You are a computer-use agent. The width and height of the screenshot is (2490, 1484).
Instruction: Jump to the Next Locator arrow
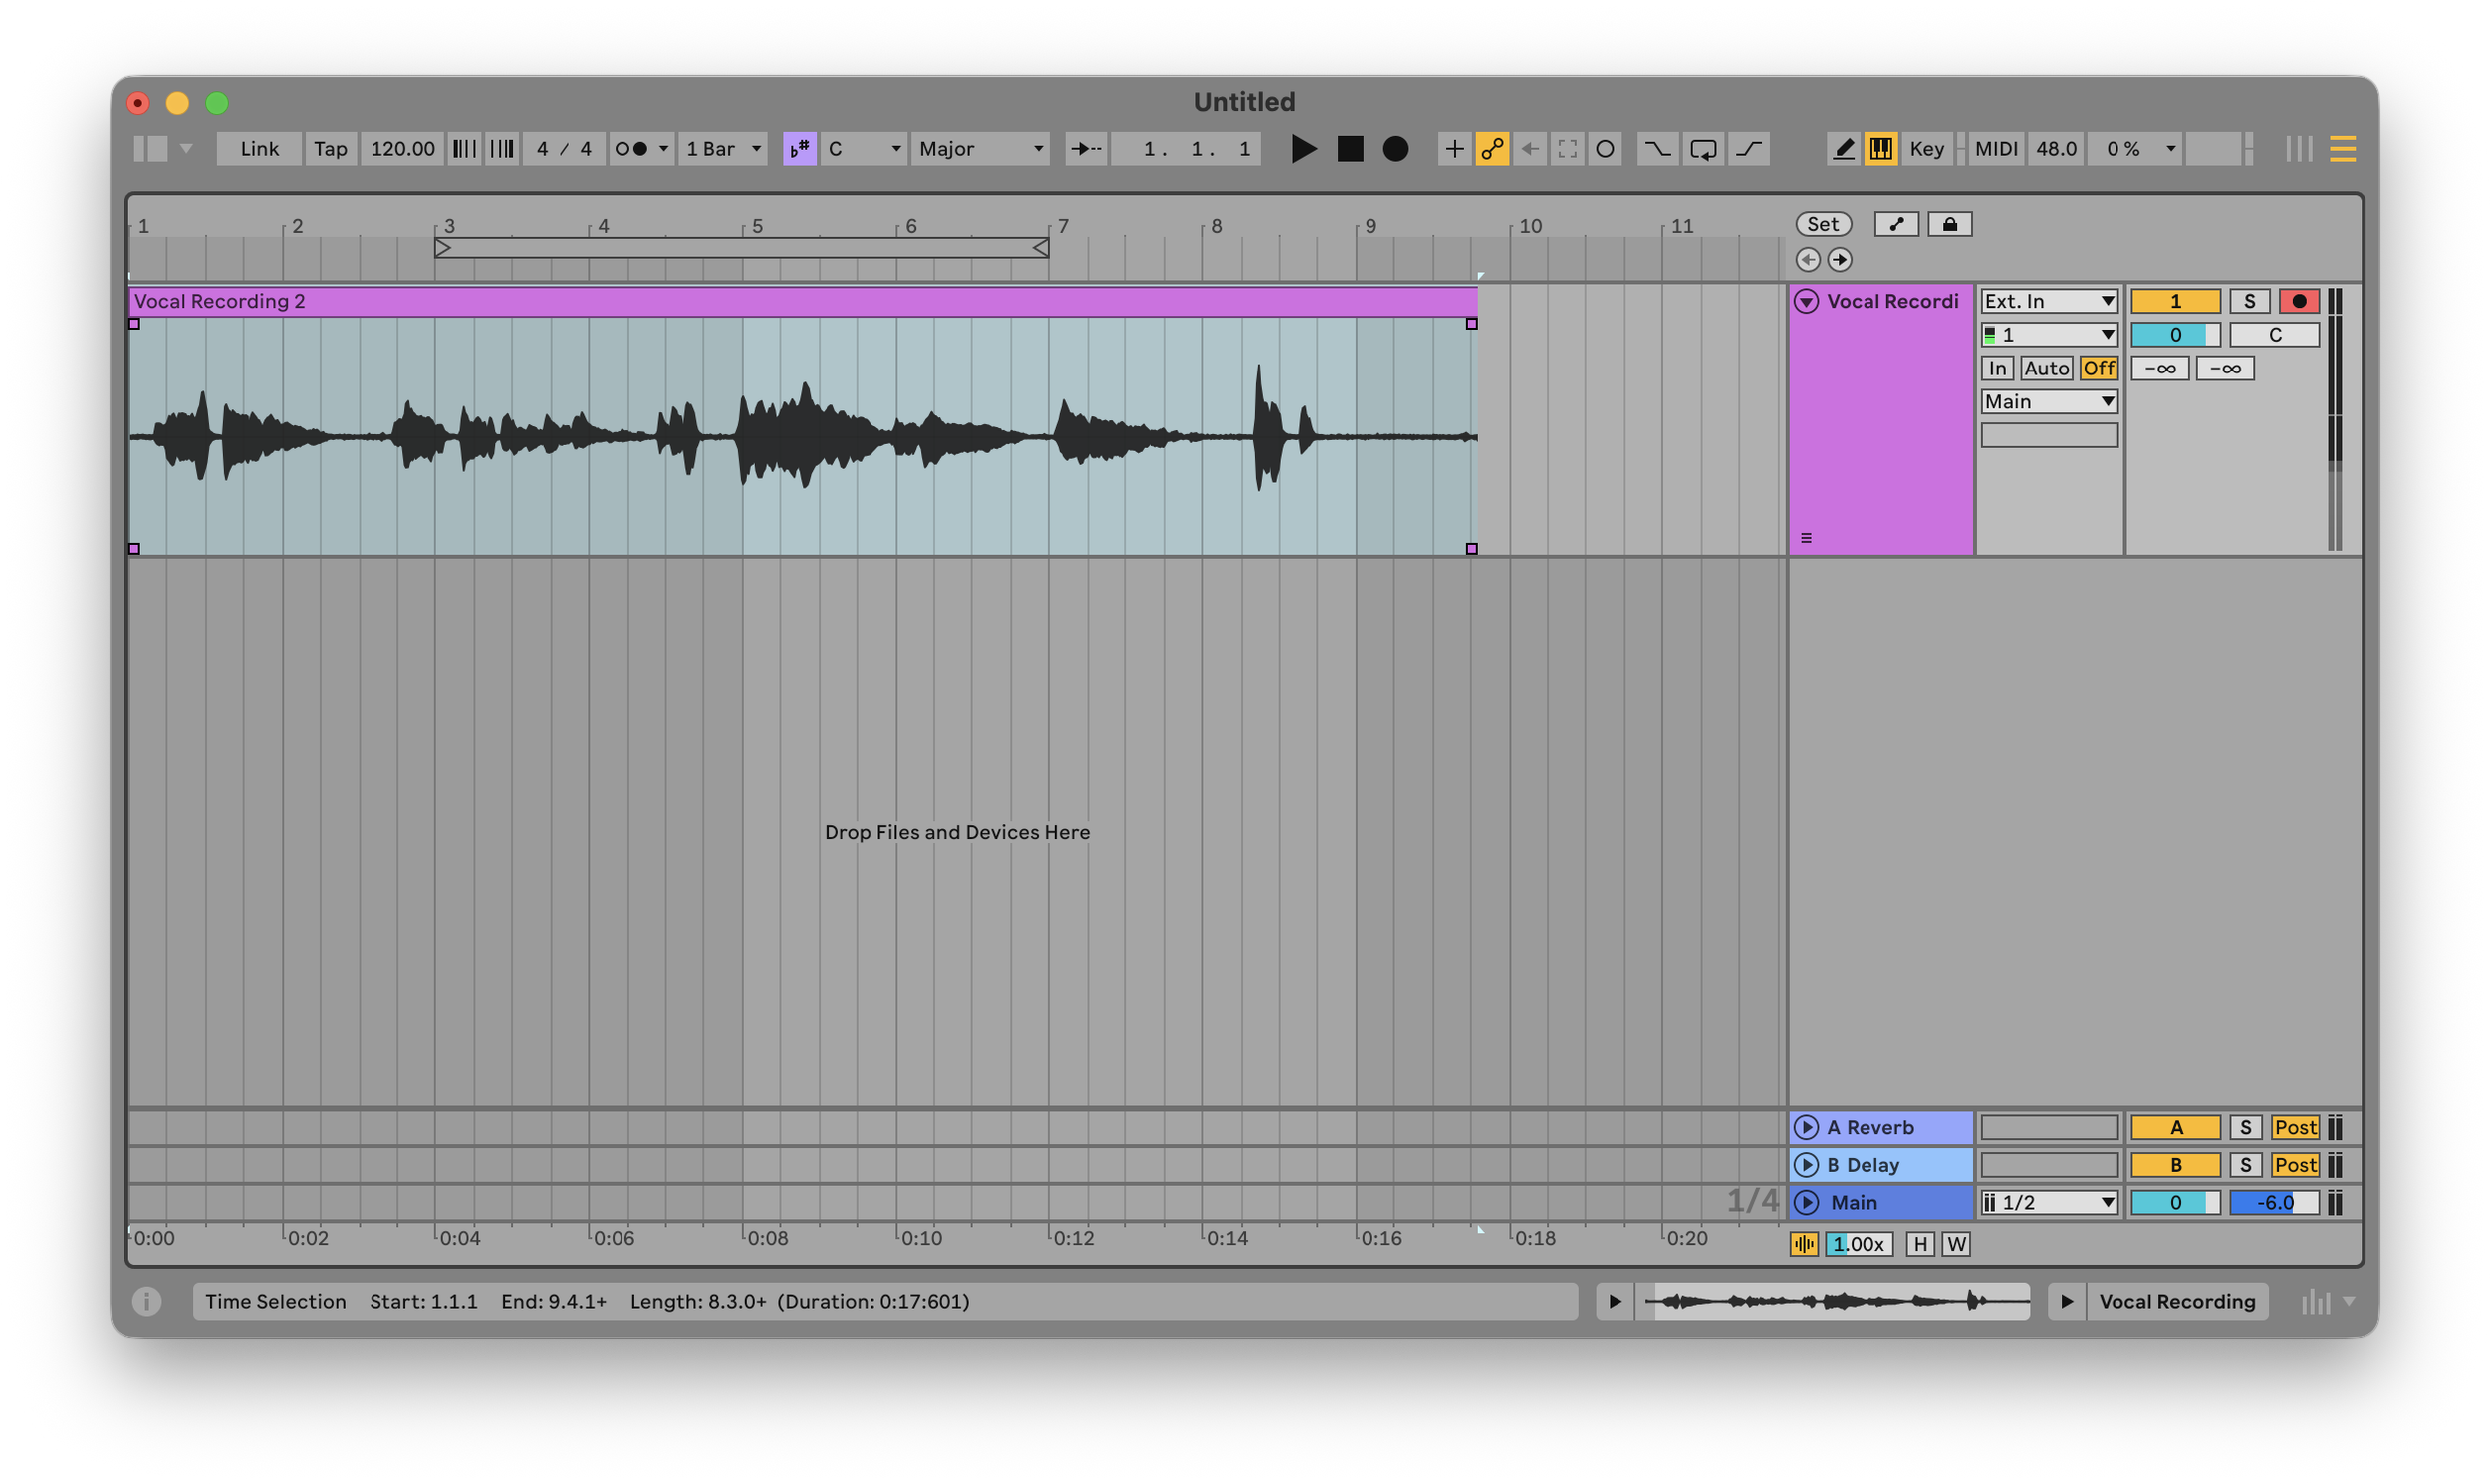point(1840,260)
